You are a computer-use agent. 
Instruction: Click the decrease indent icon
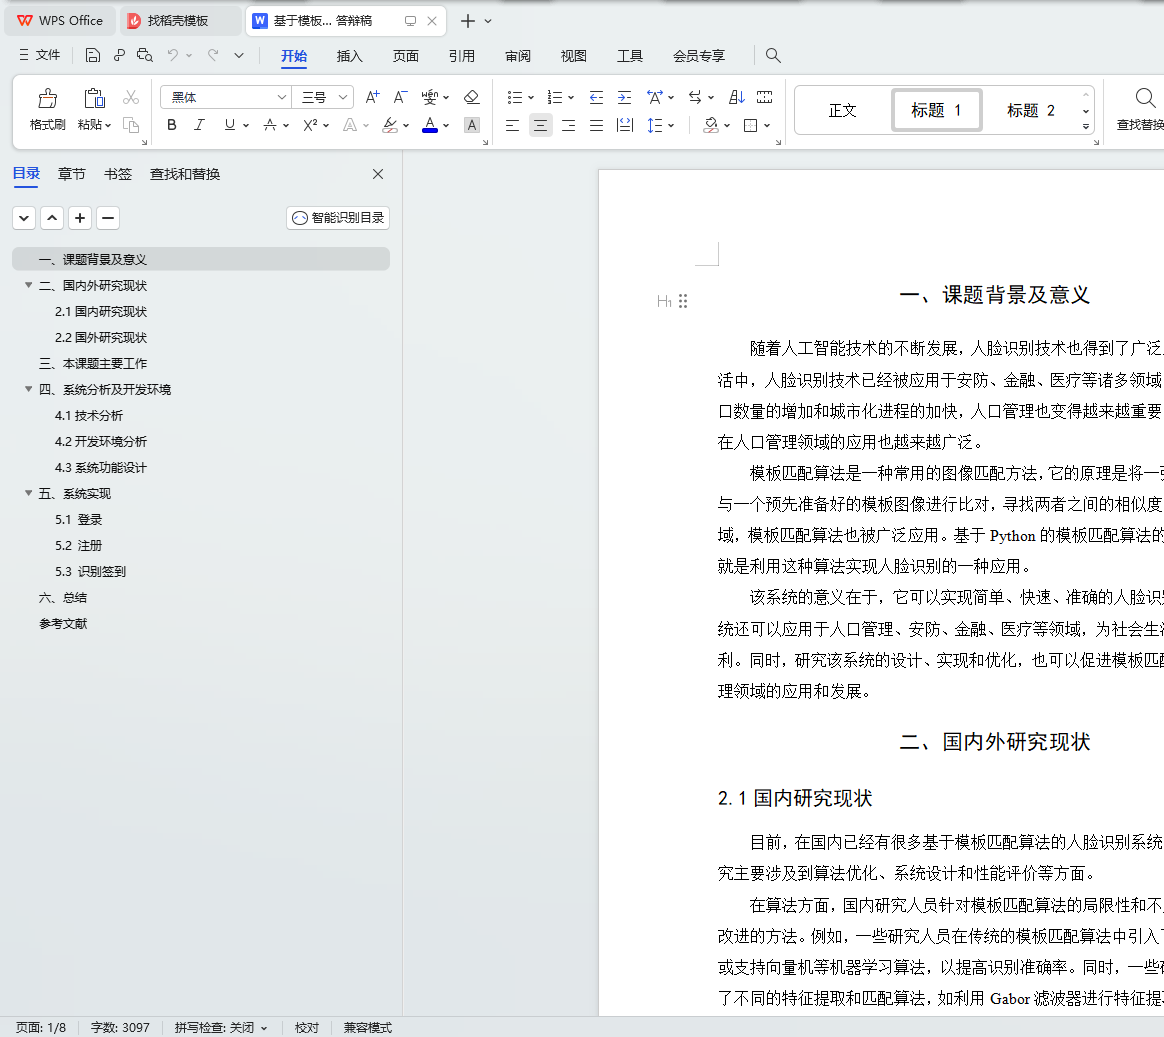[x=596, y=97]
